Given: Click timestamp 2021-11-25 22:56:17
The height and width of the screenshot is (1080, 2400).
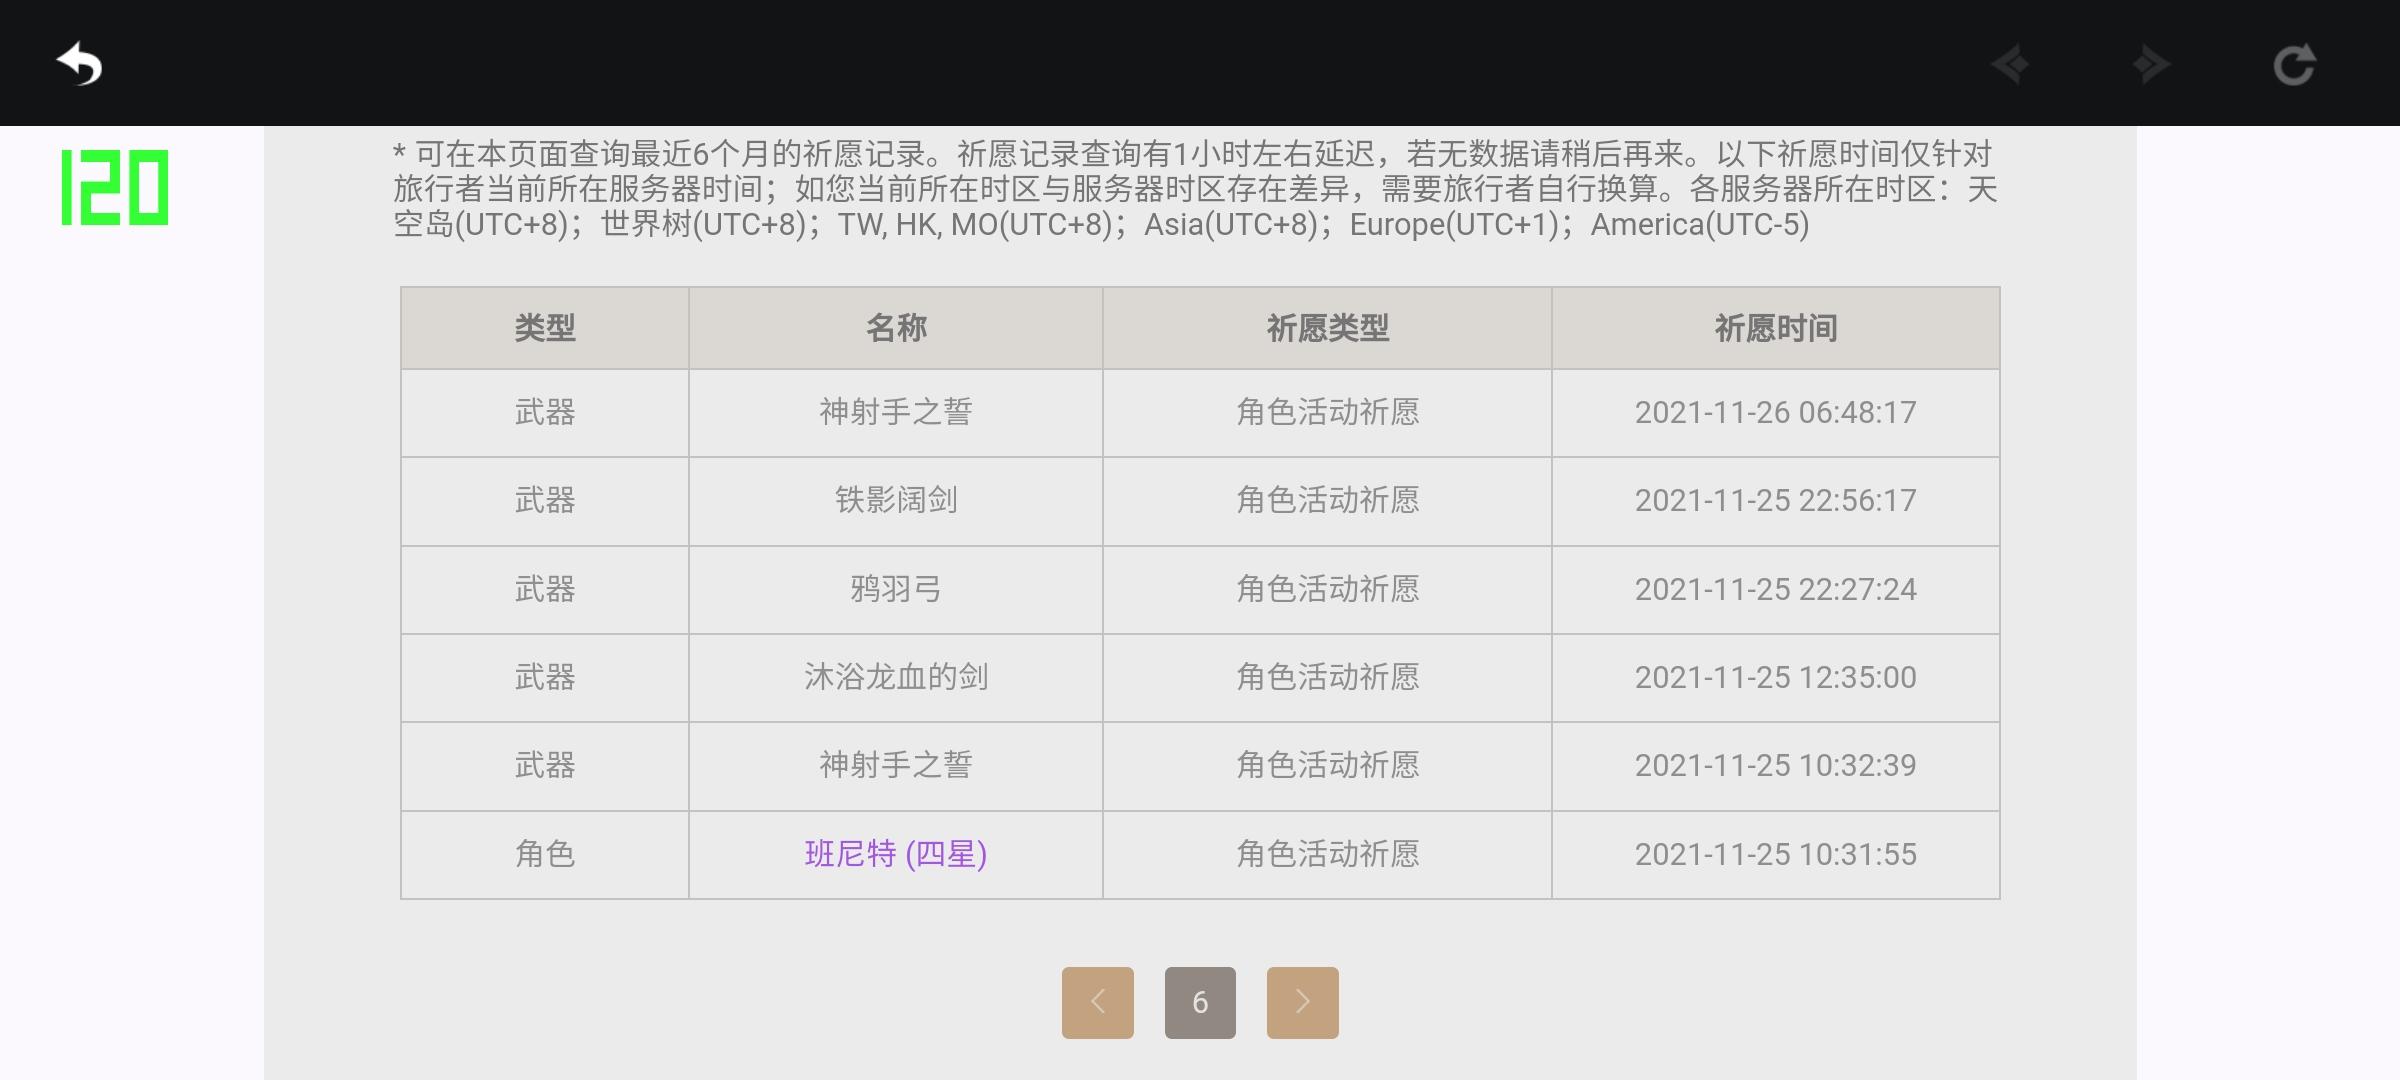Looking at the screenshot, I should pos(1776,500).
